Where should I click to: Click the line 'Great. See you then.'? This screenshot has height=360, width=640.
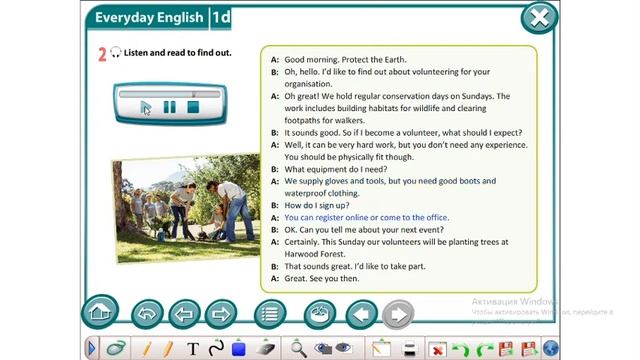pos(322,278)
